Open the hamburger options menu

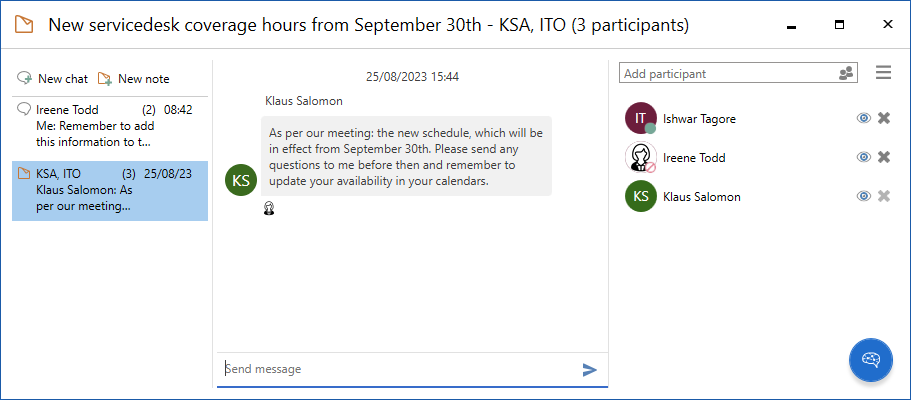883,73
